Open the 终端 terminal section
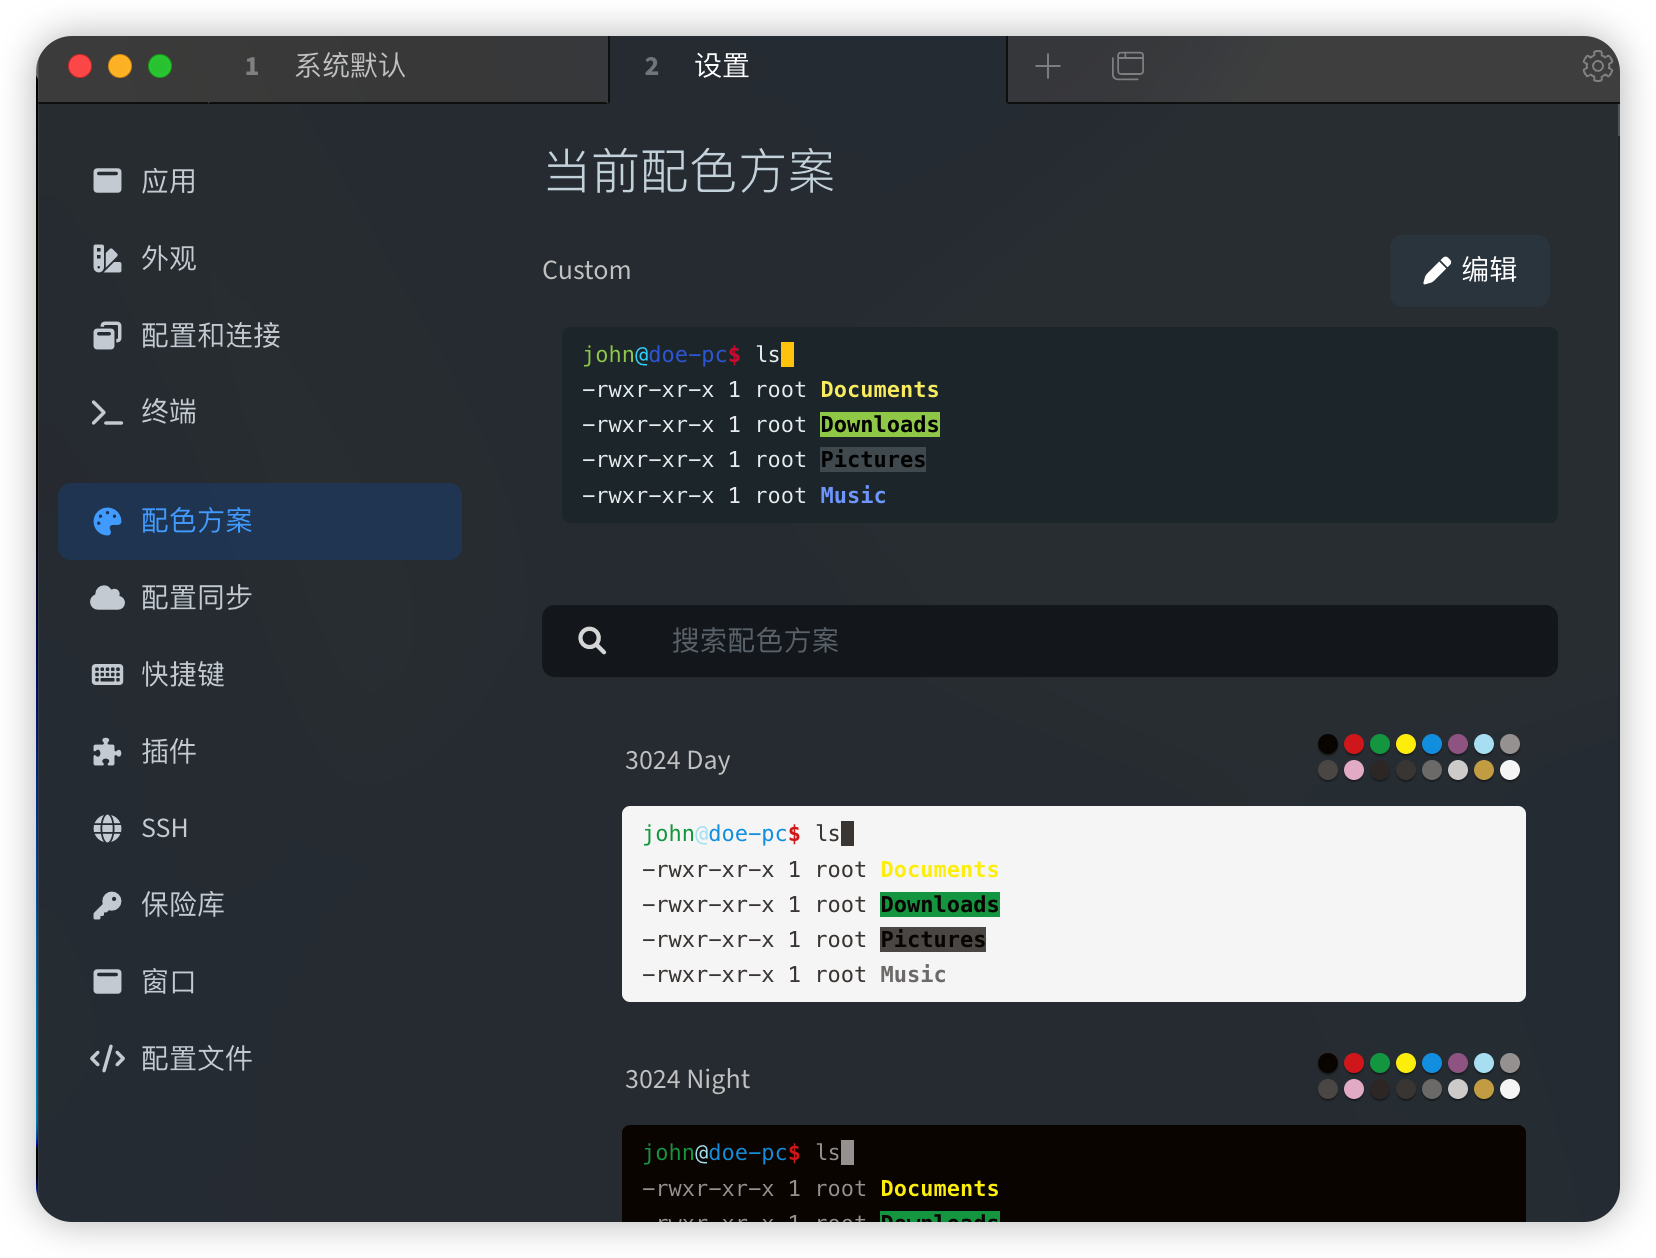The width and height of the screenshot is (1656, 1258). click(259, 412)
